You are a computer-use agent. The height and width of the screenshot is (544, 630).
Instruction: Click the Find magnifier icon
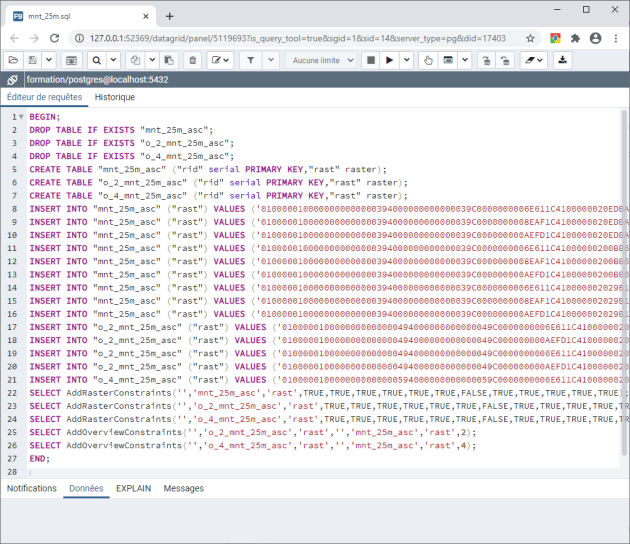97,60
